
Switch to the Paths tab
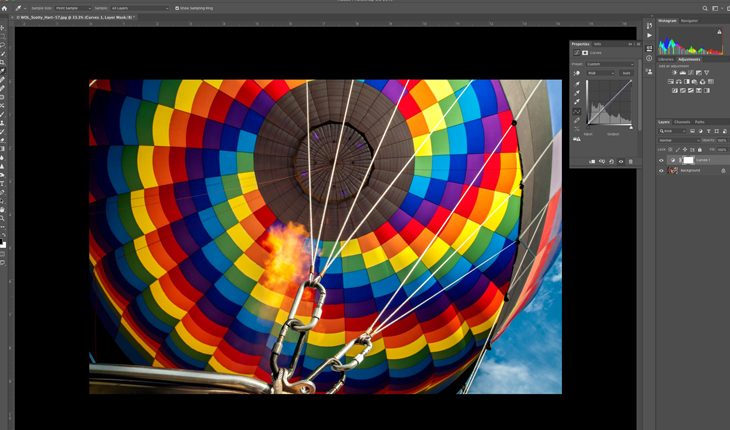pos(700,122)
